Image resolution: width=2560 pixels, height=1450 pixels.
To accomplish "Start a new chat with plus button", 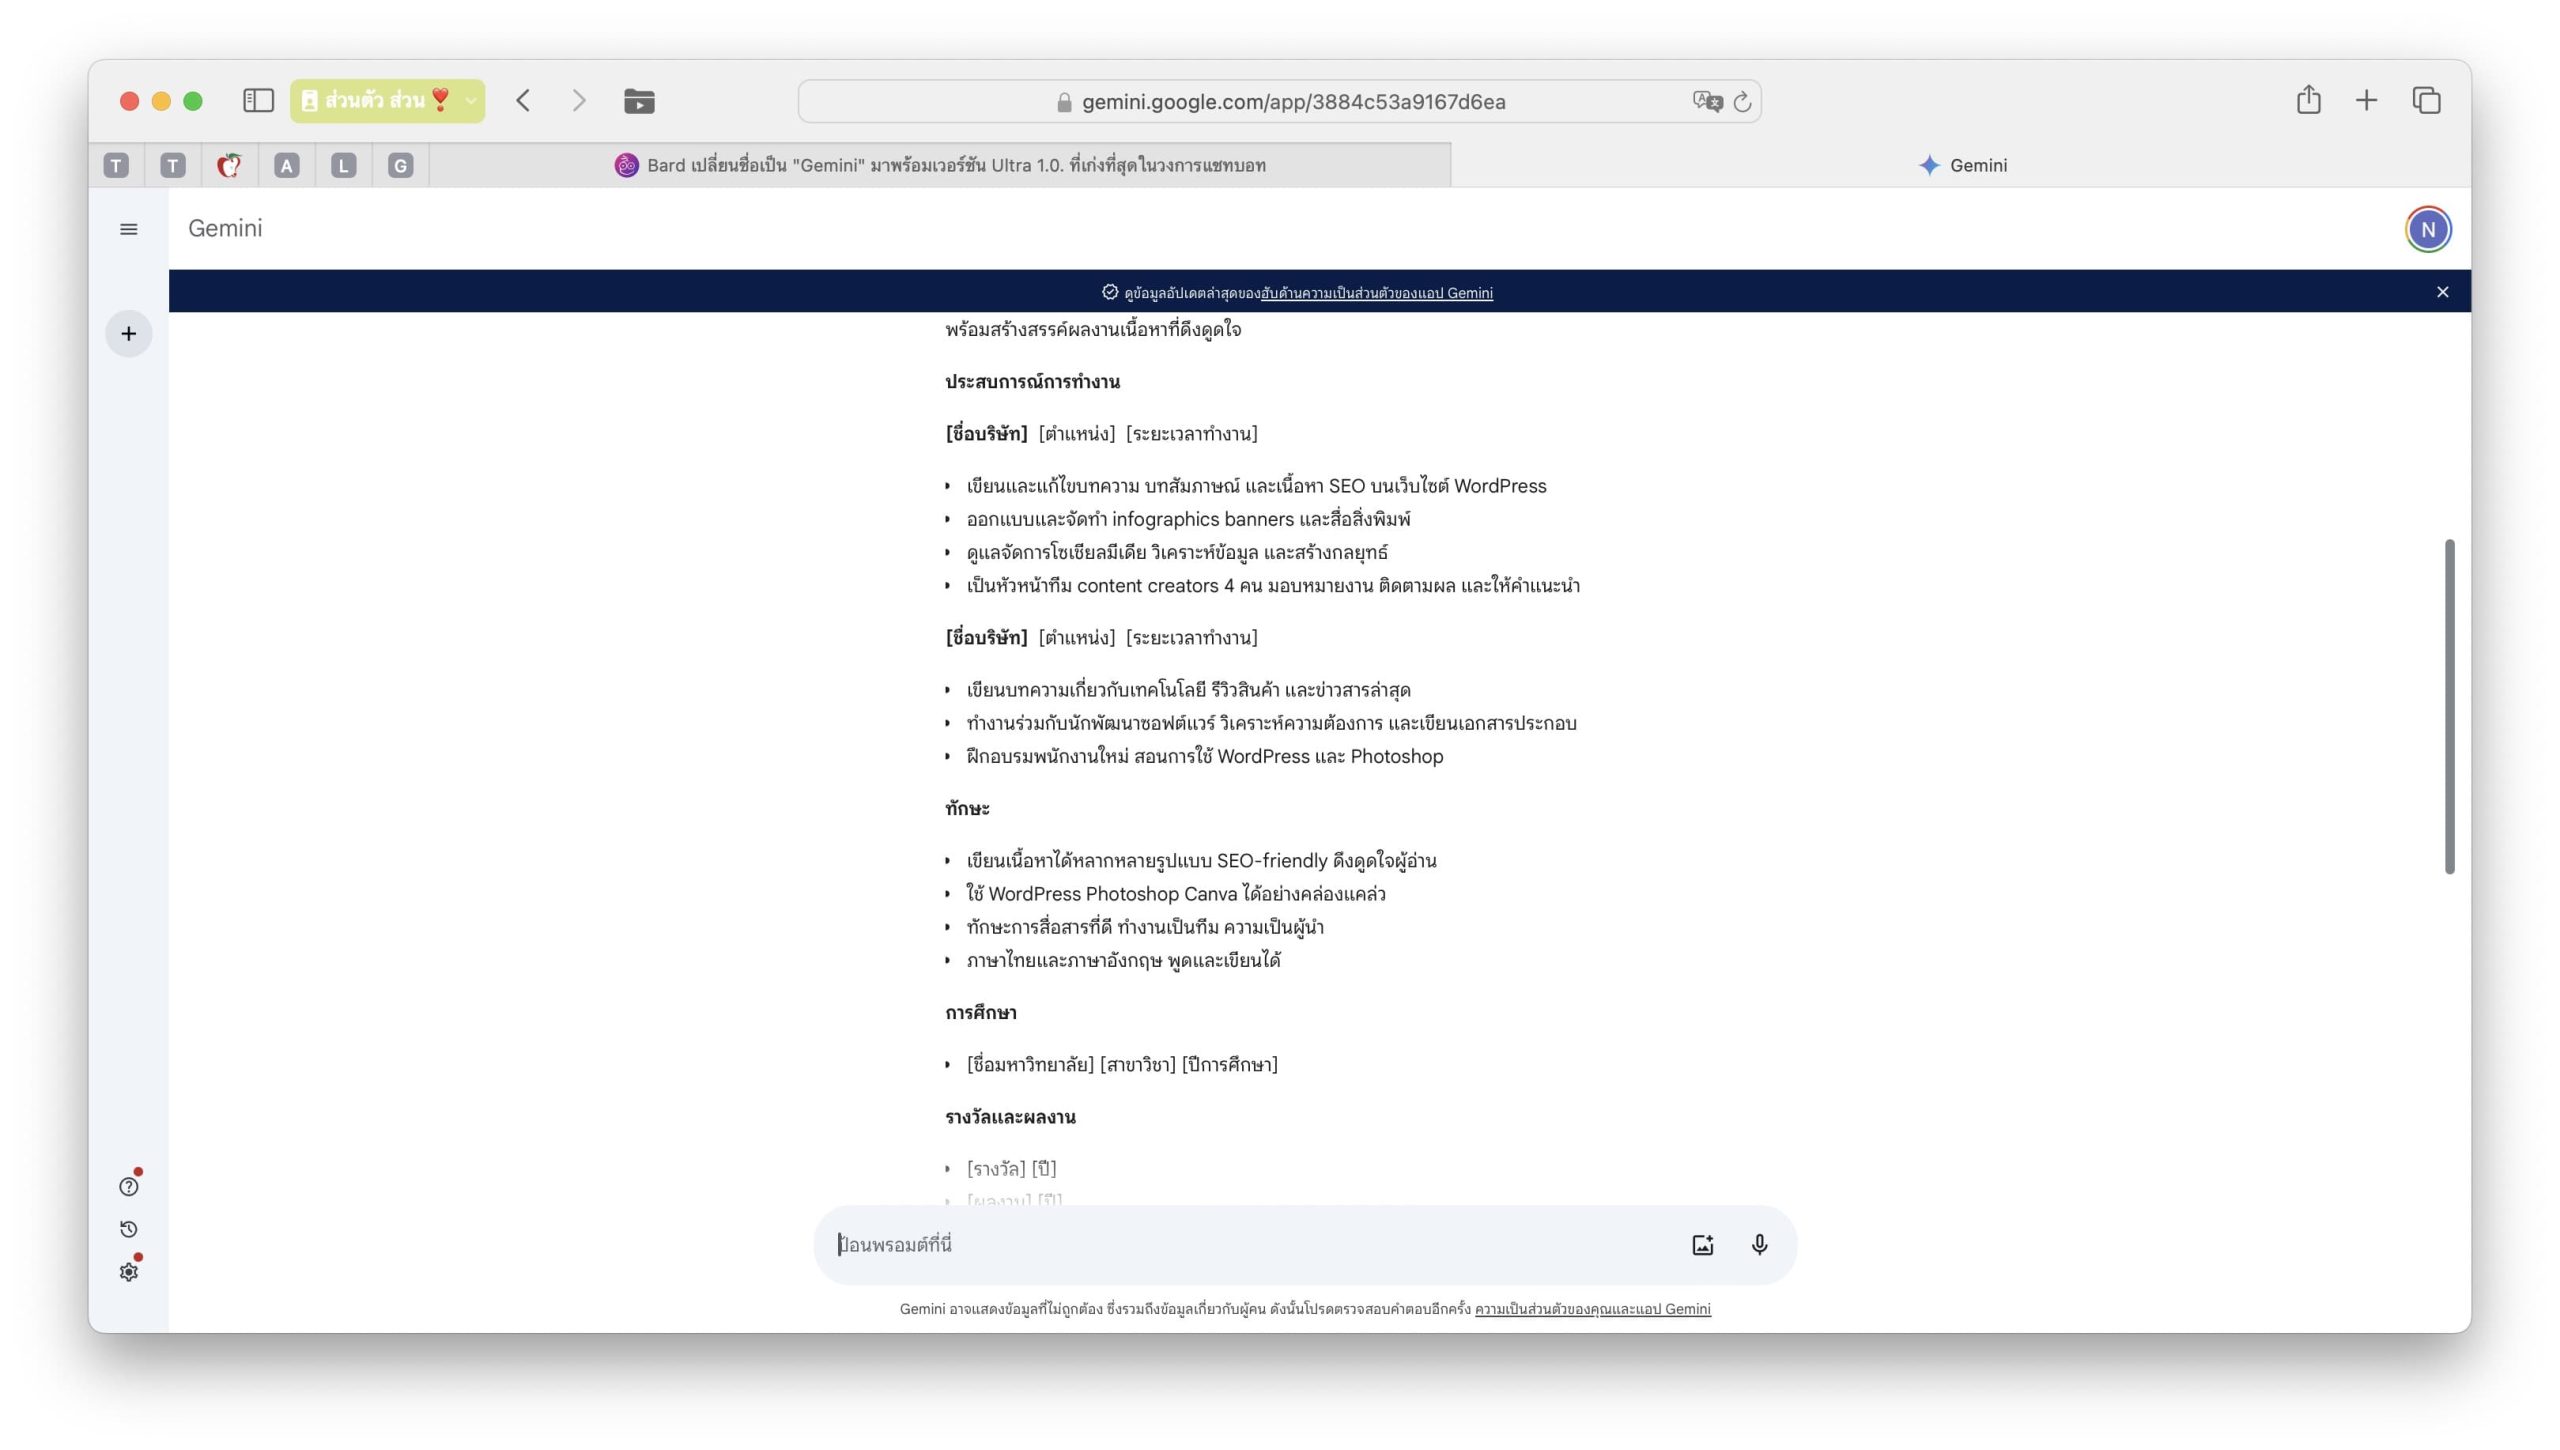I will coord(128,334).
